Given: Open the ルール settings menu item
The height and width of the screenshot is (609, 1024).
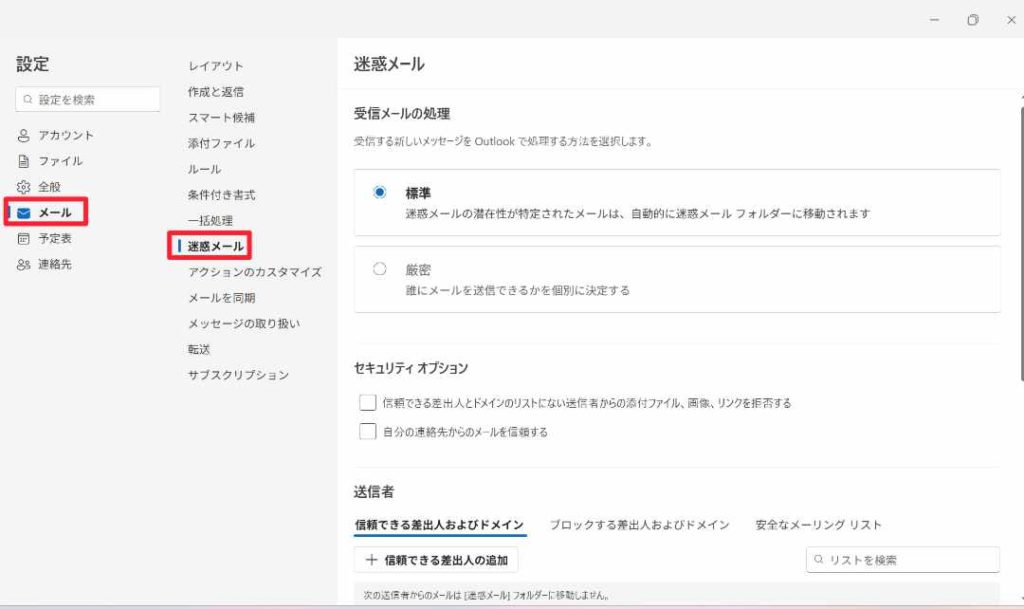Looking at the screenshot, I should 205,169.
